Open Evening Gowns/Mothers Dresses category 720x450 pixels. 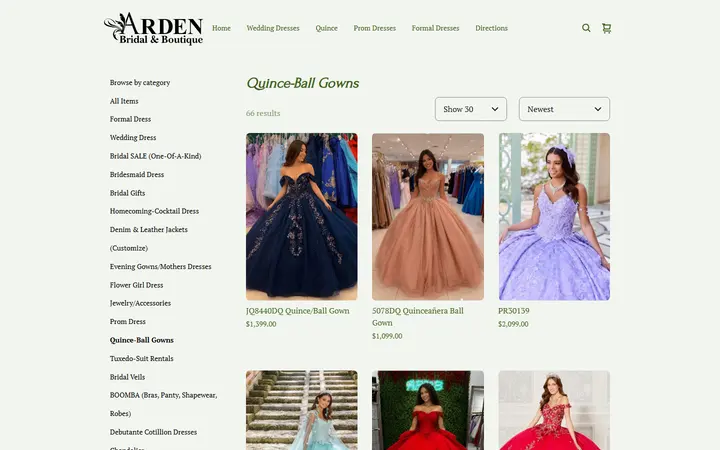coord(161,266)
